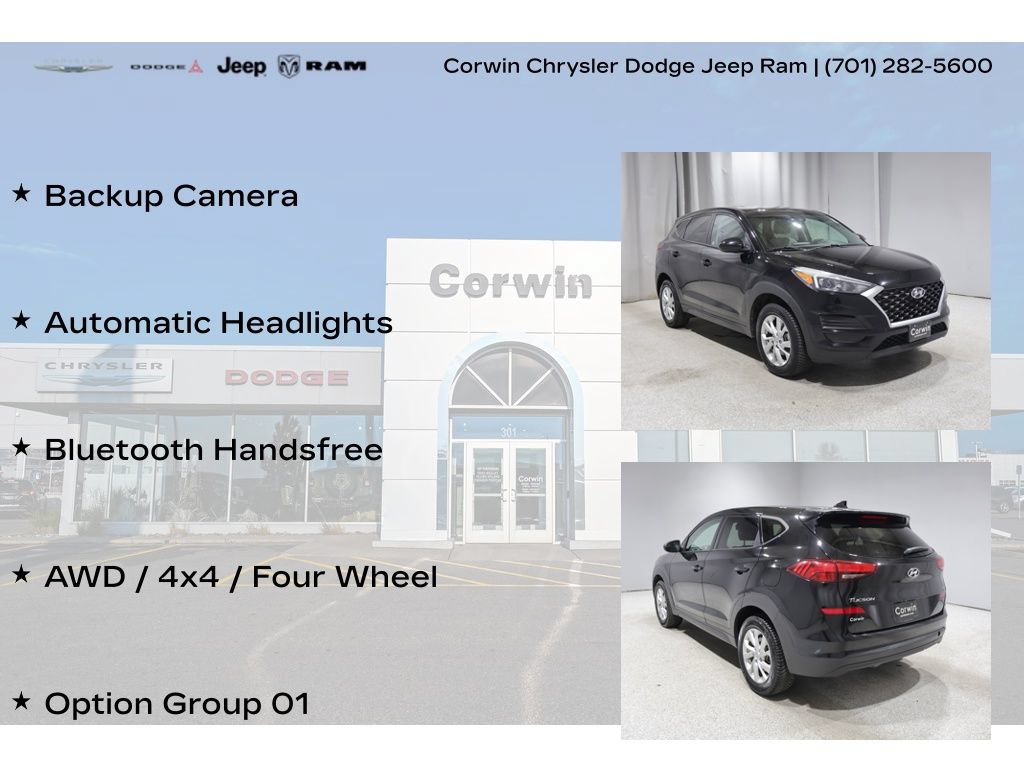1024x768 pixels.
Task: Click the Chrysler wings logo in header
Action: tap(73, 66)
